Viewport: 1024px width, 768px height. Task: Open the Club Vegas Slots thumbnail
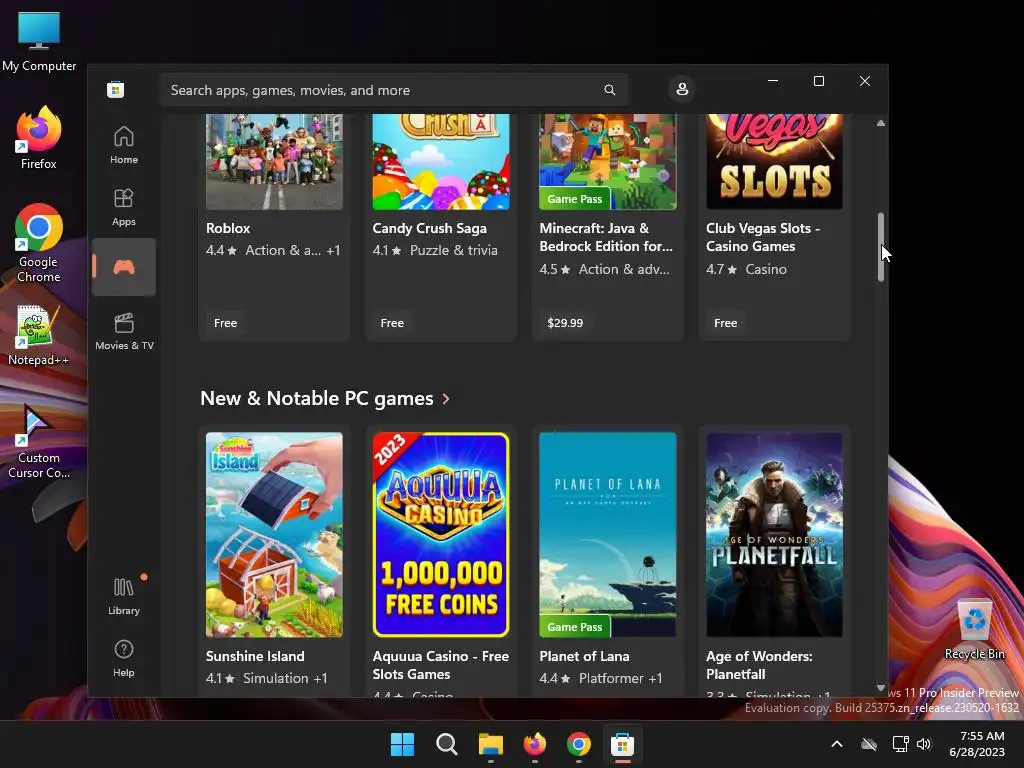pos(775,161)
